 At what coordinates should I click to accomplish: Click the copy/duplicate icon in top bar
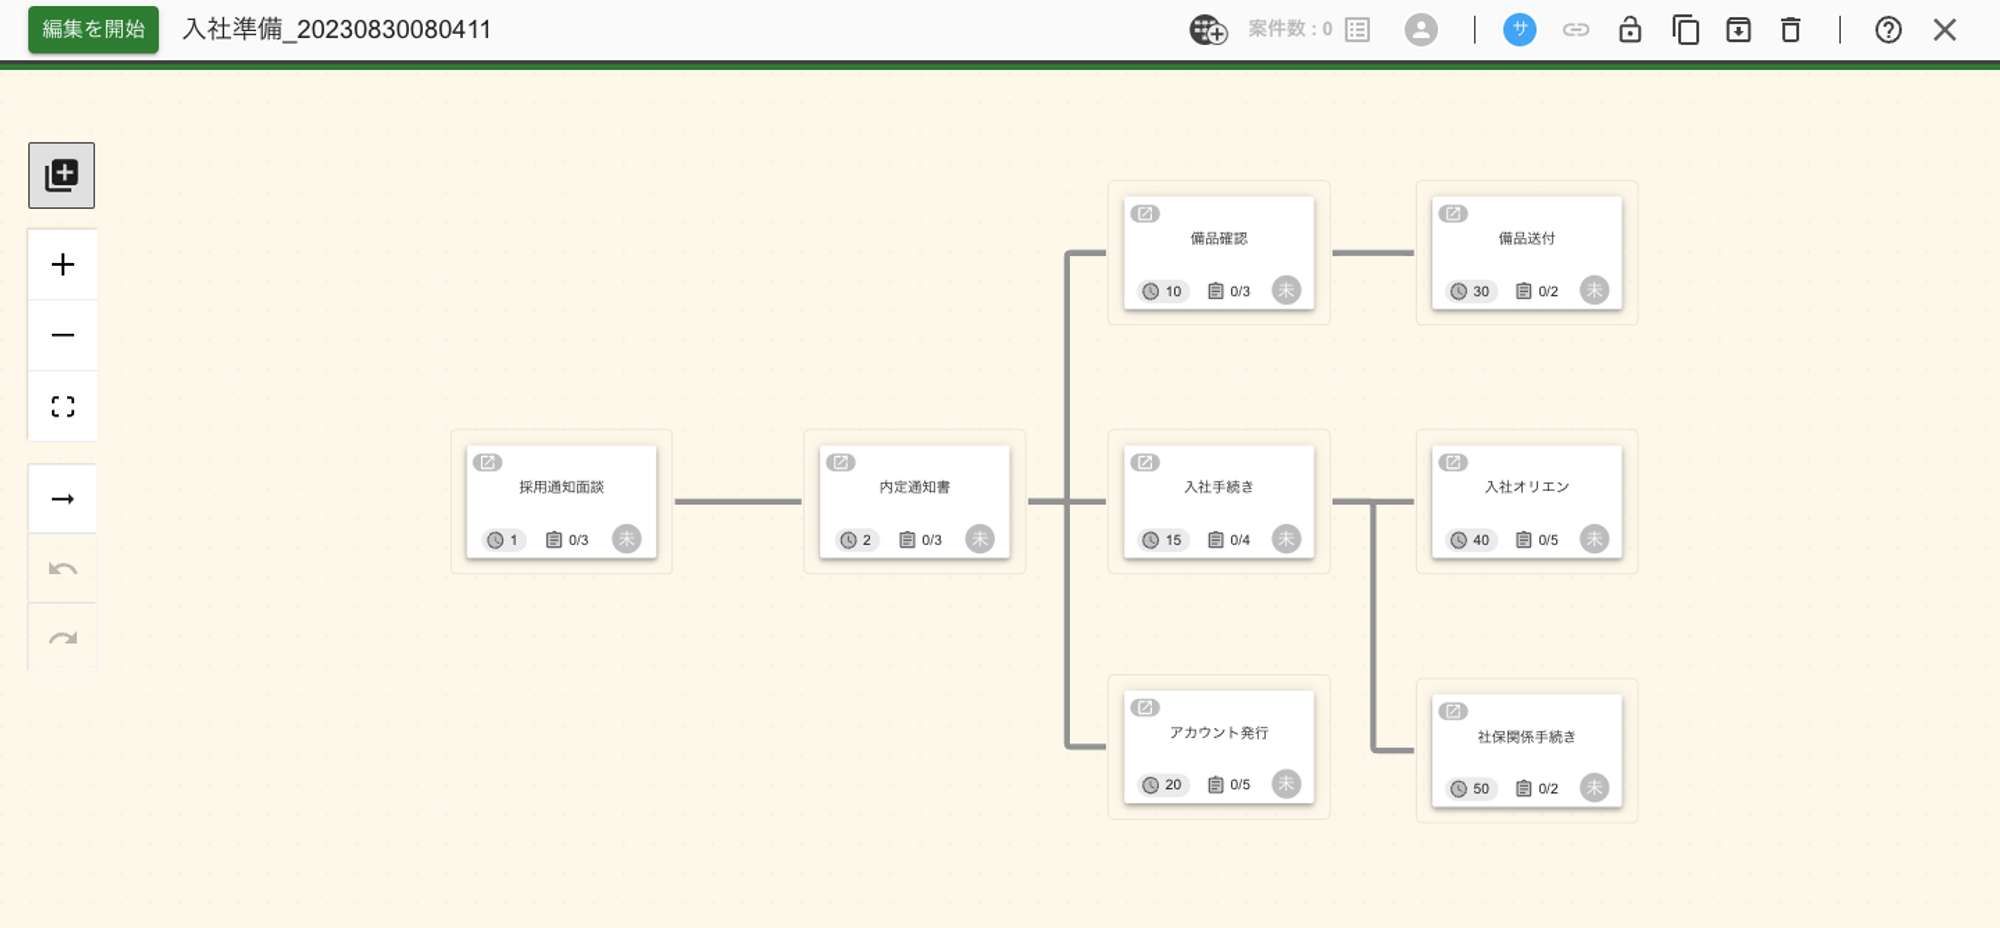click(x=1685, y=30)
